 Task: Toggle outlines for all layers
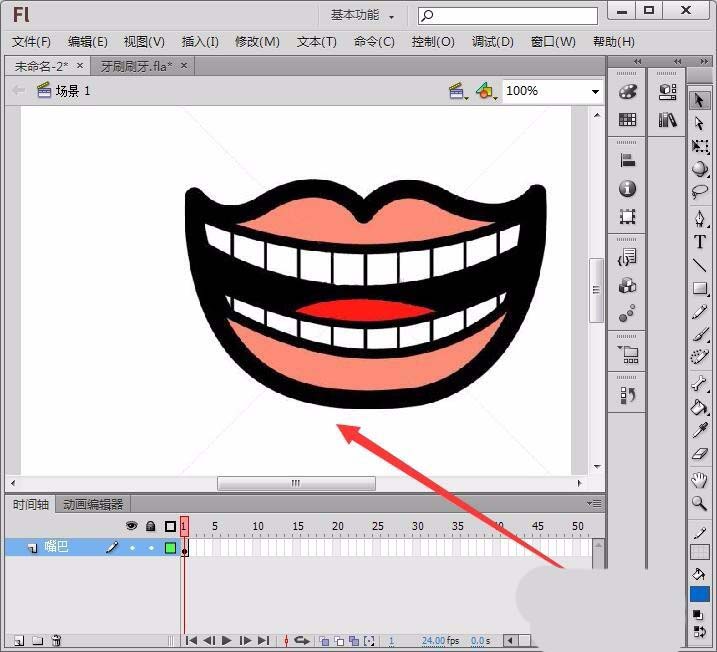[x=170, y=527]
